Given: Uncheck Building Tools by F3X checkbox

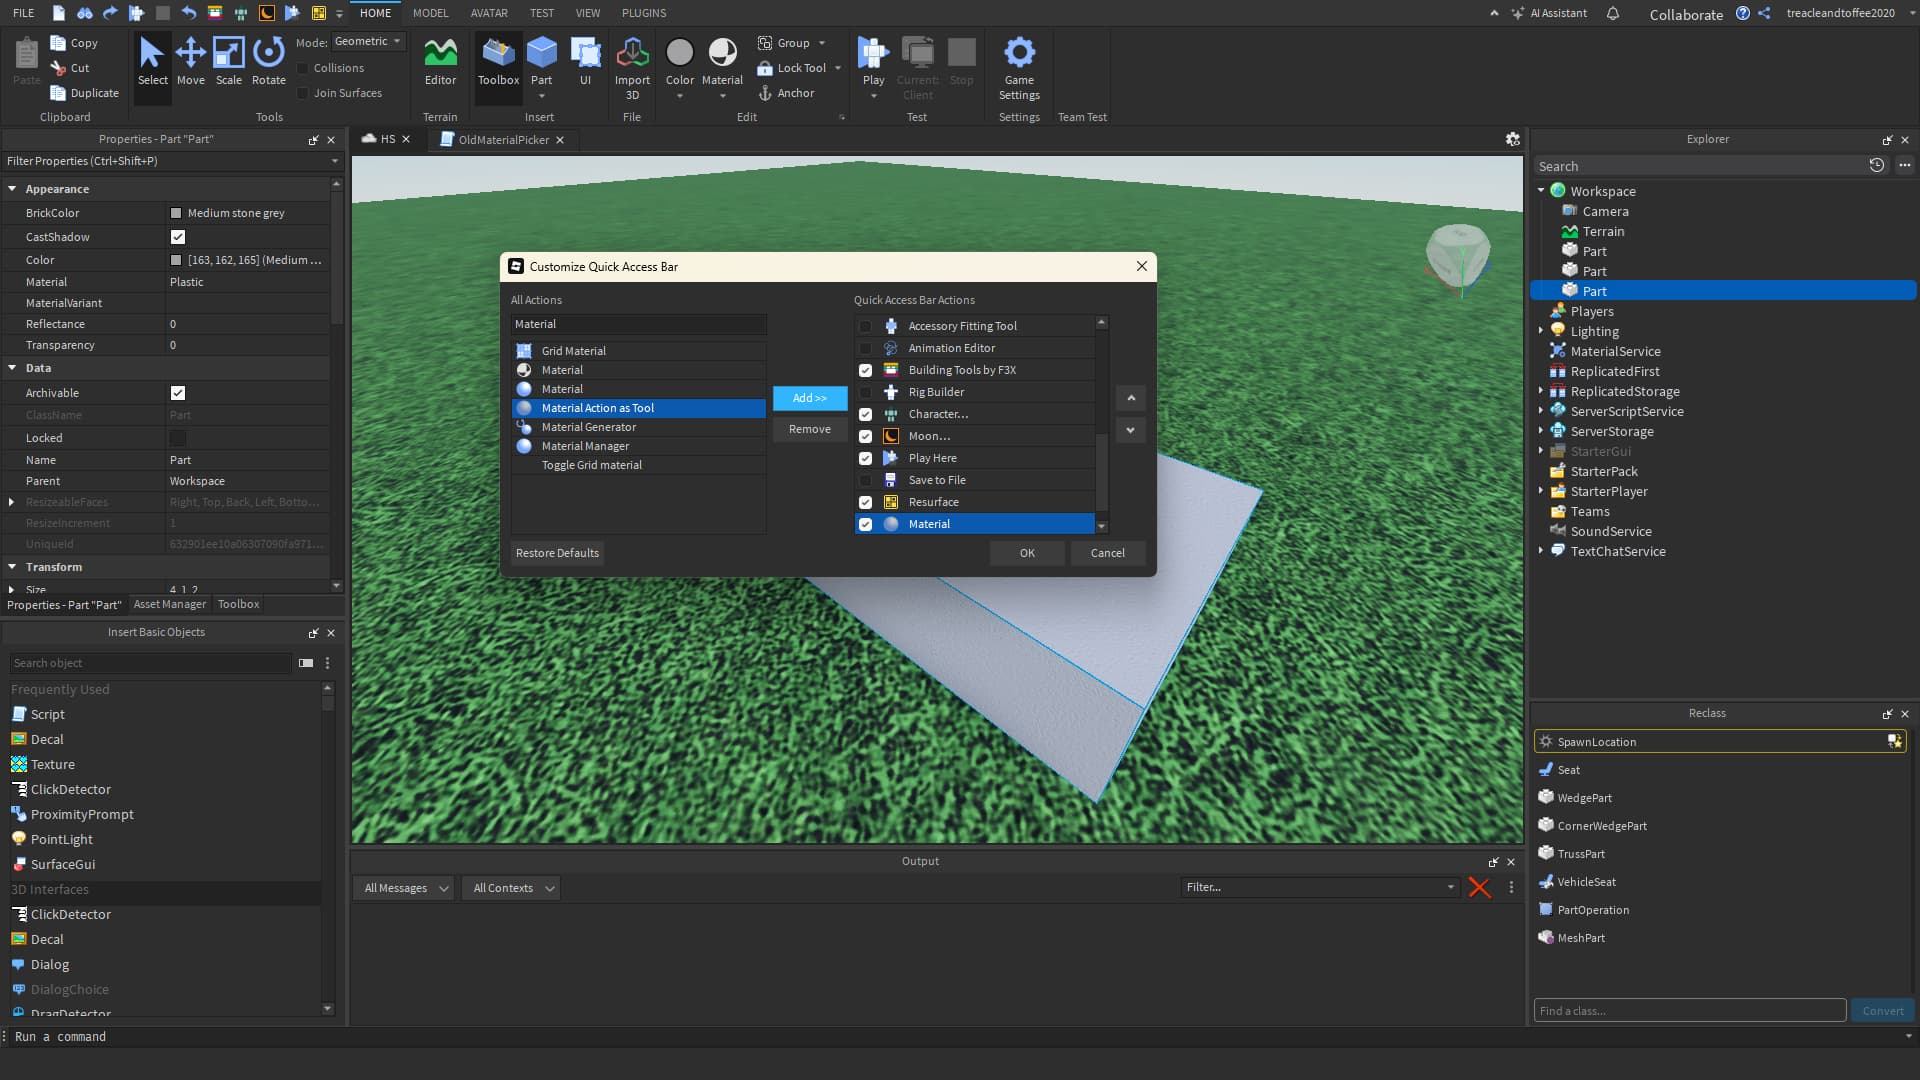Looking at the screenshot, I should (x=866, y=370).
